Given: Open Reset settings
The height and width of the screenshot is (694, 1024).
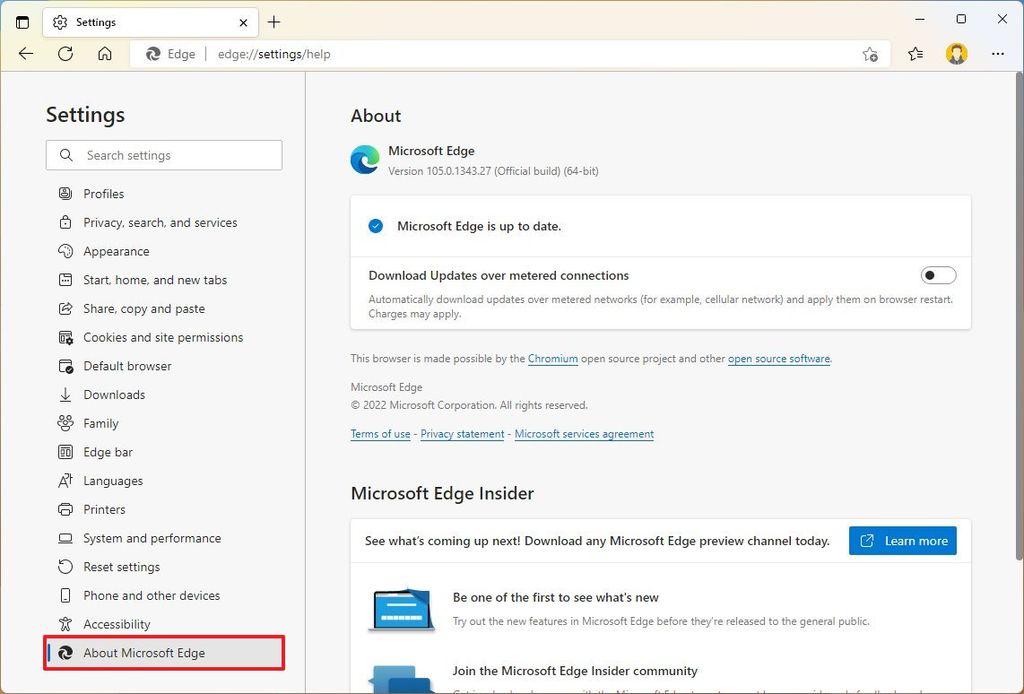Looking at the screenshot, I should [122, 566].
